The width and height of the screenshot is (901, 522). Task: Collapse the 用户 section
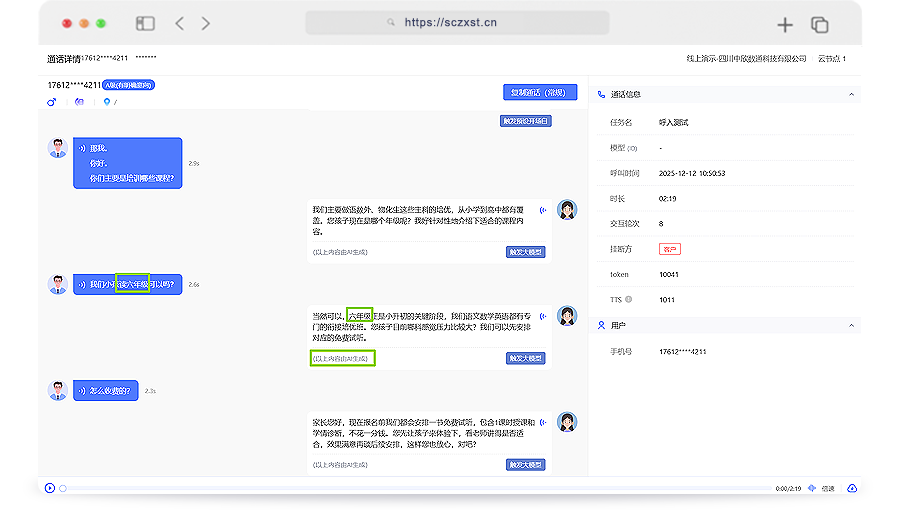(x=851, y=326)
